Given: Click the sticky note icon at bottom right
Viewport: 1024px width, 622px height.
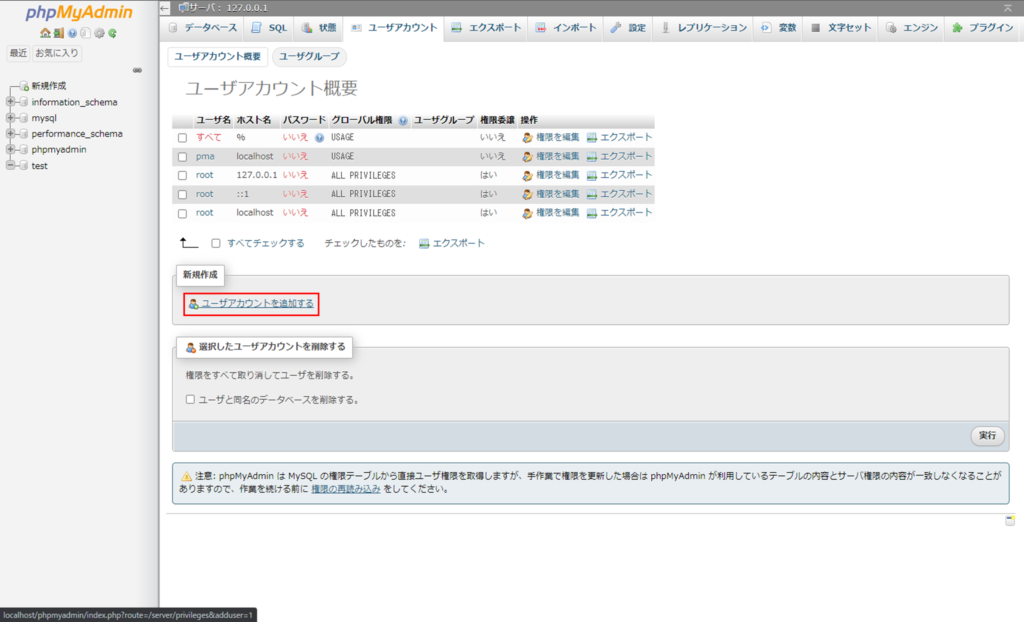Looking at the screenshot, I should pyautogui.click(x=1010, y=520).
